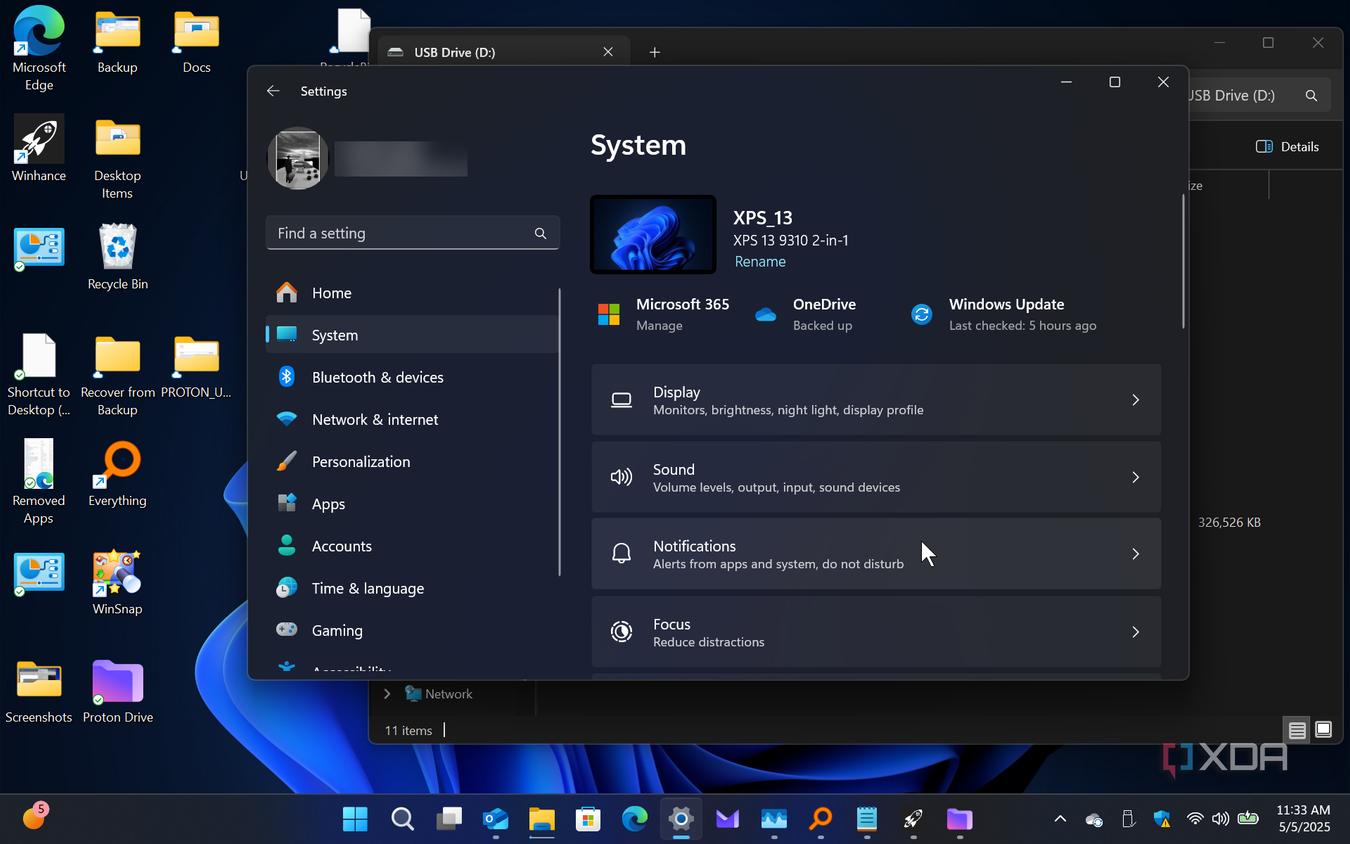
Task: Open OneDrive Backed up status
Action: 806,314
